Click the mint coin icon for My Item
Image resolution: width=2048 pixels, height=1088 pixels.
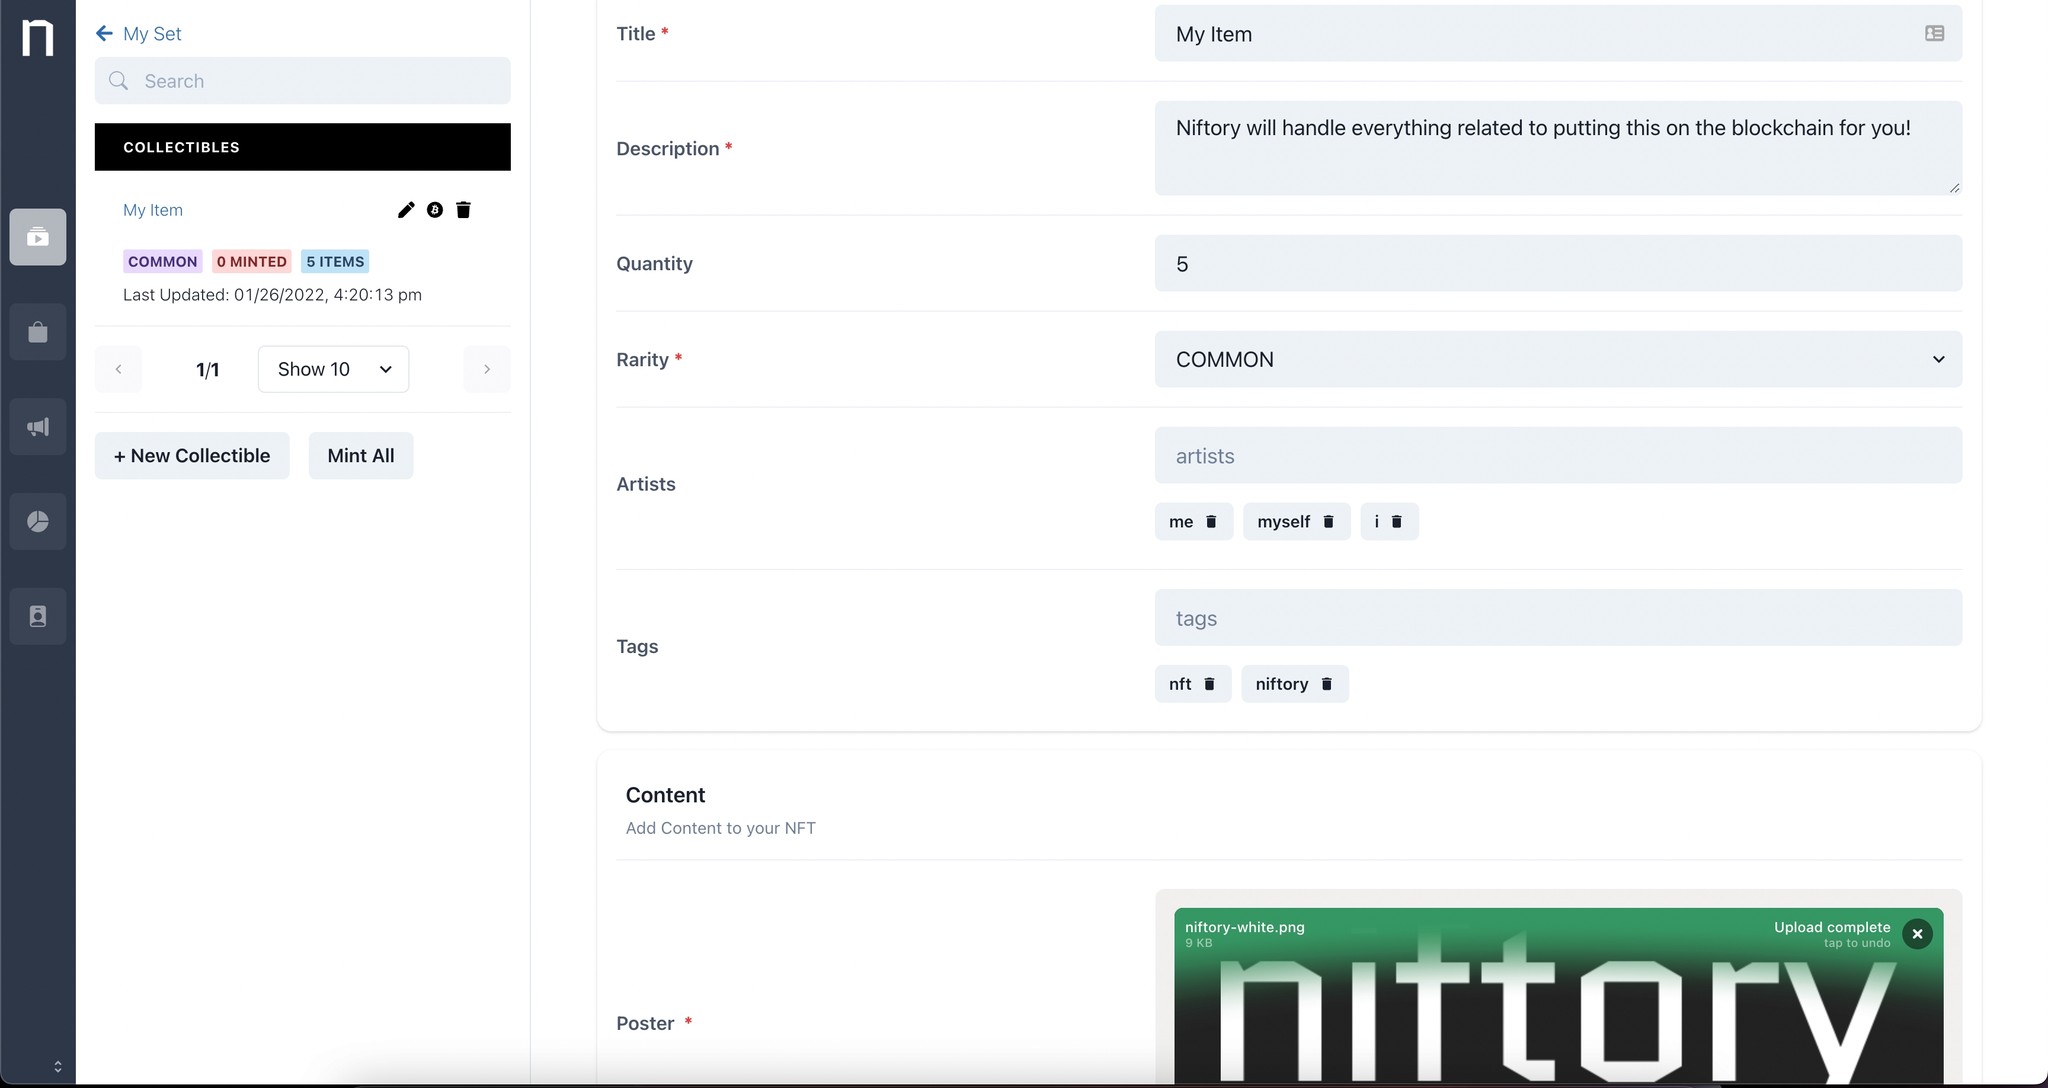tap(434, 210)
